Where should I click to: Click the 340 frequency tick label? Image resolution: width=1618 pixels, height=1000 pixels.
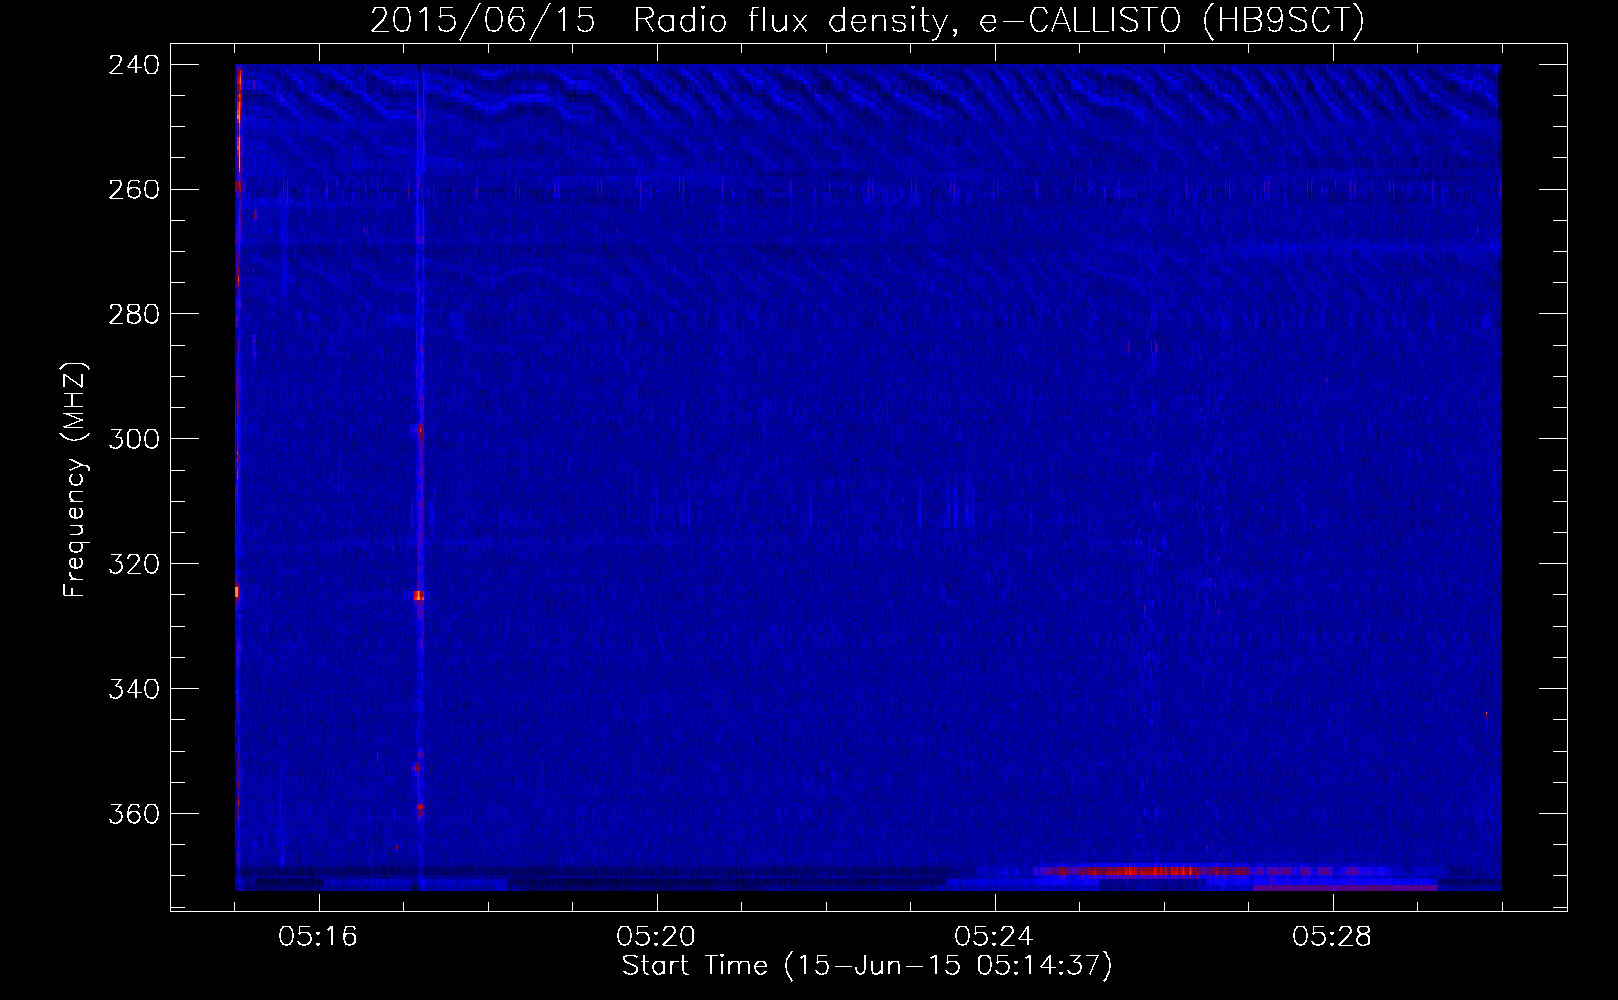tap(134, 690)
